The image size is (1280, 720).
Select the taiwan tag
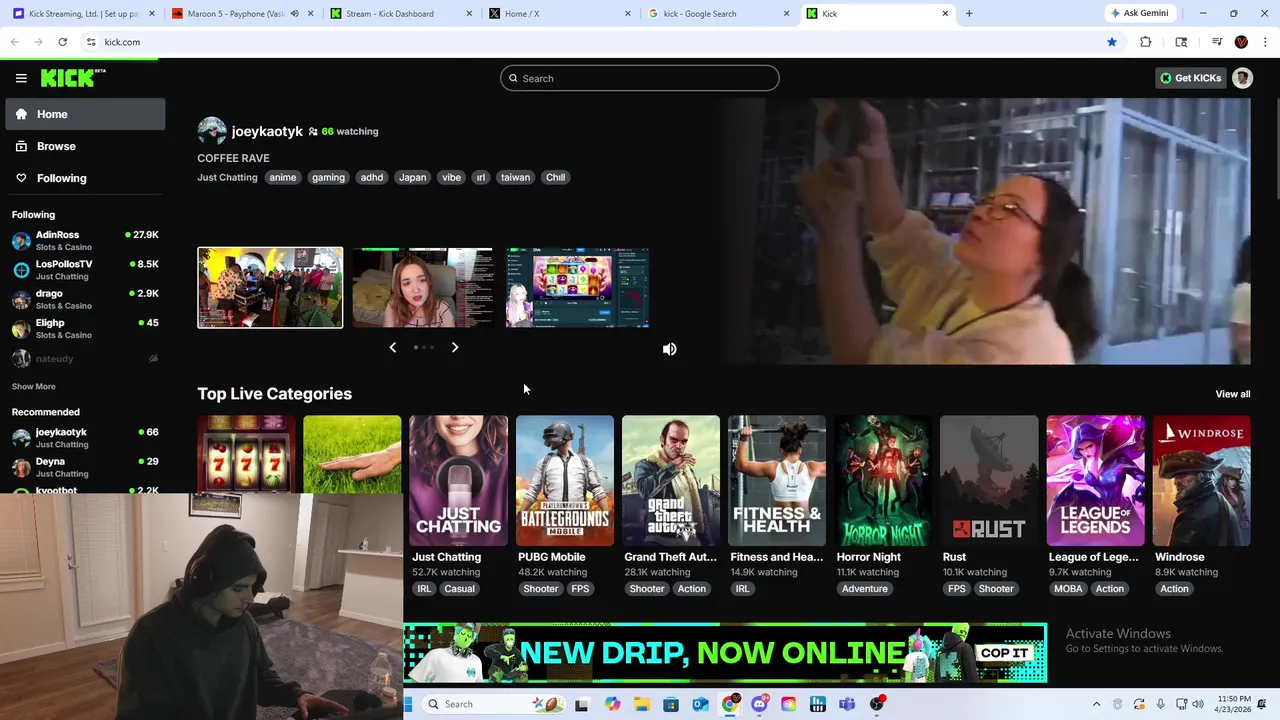pos(516,177)
